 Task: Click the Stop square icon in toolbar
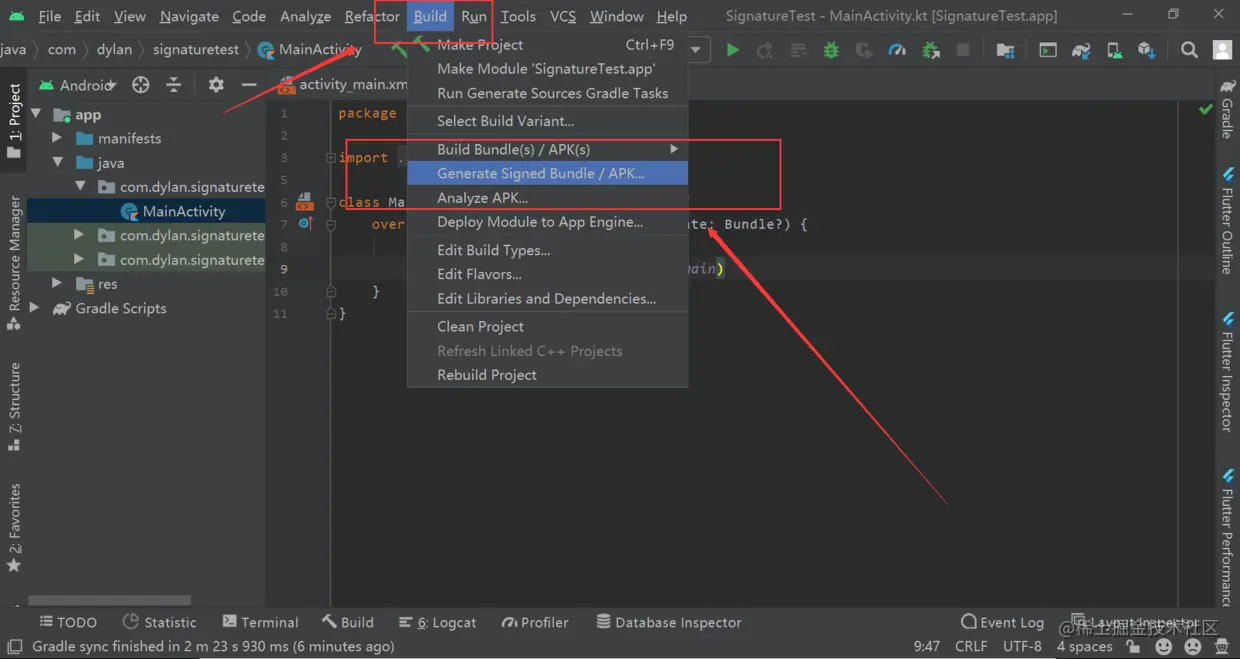tap(963, 50)
